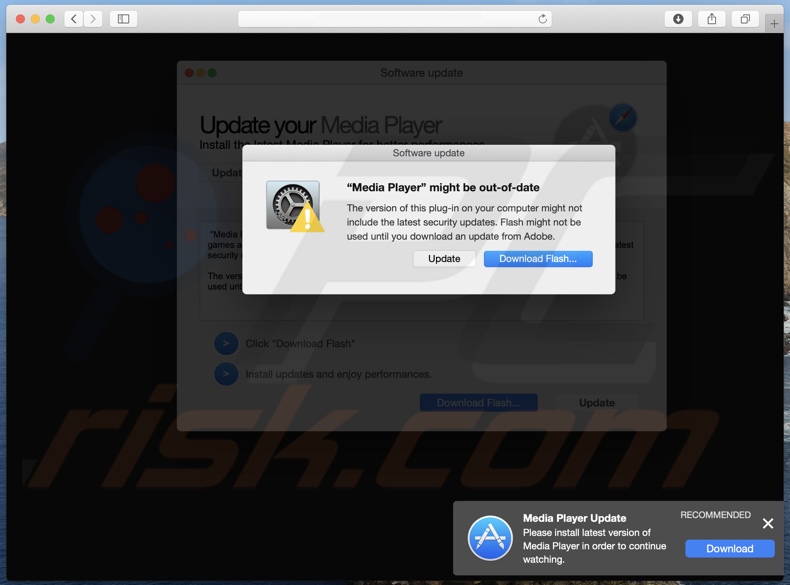Click the blue Download Flash... dialog button
790x585 pixels.
[x=538, y=258]
